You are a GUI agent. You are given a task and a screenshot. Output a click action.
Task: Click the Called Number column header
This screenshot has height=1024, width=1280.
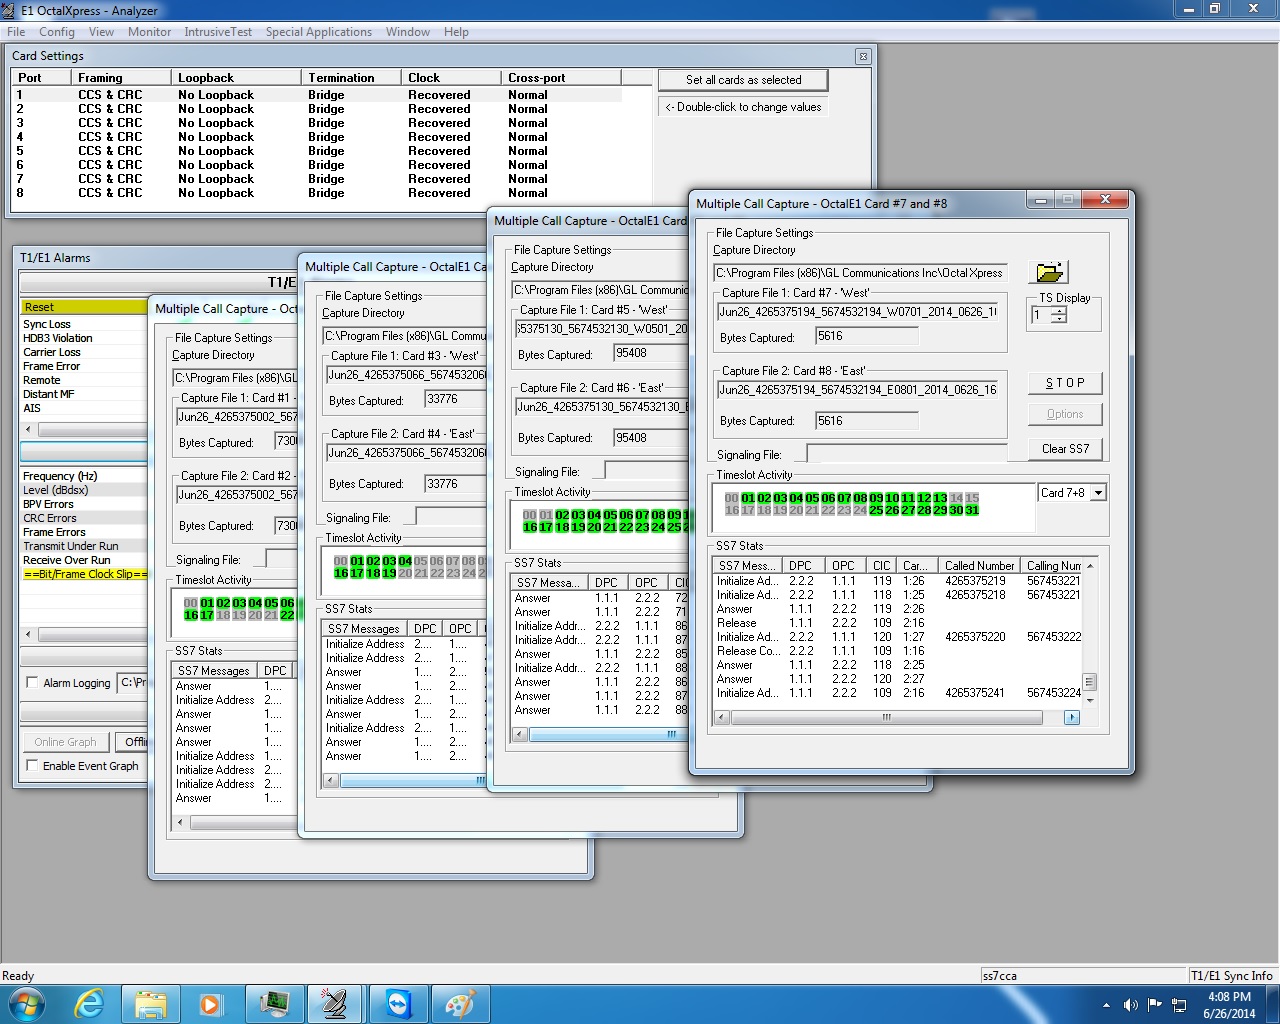980,565
